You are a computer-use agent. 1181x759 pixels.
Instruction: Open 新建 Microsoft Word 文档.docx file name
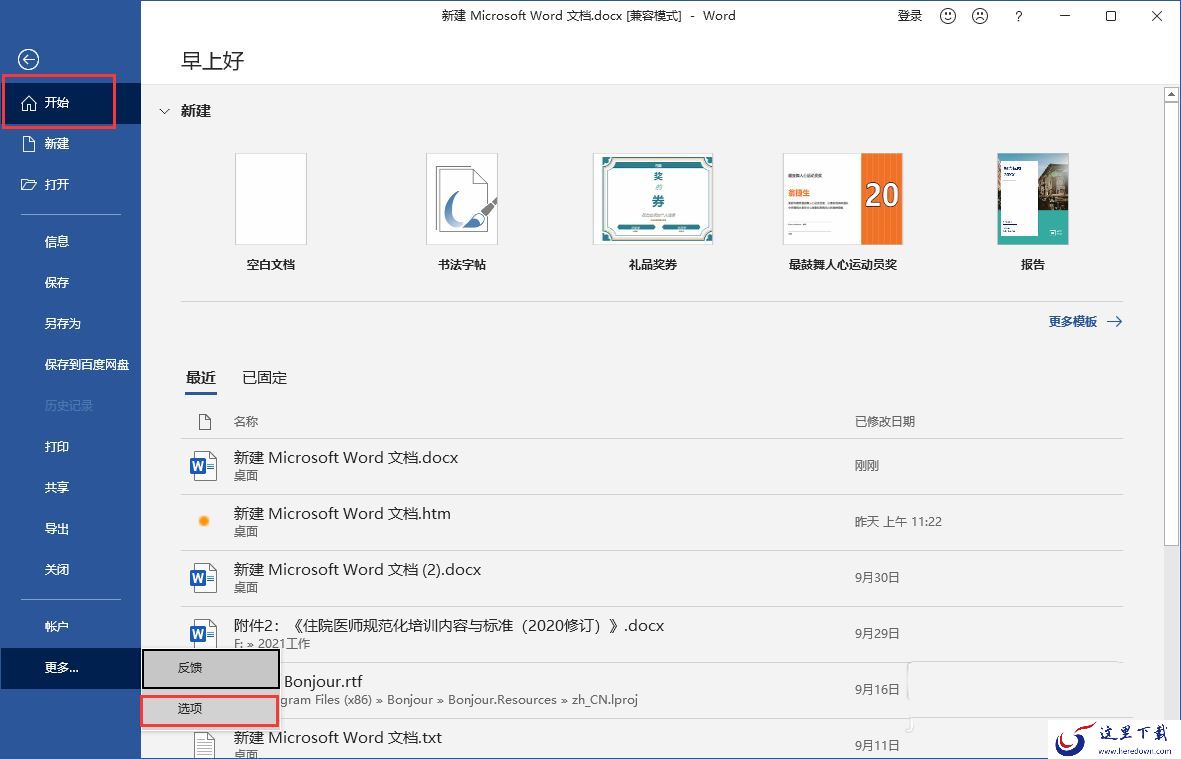click(346, 458)
